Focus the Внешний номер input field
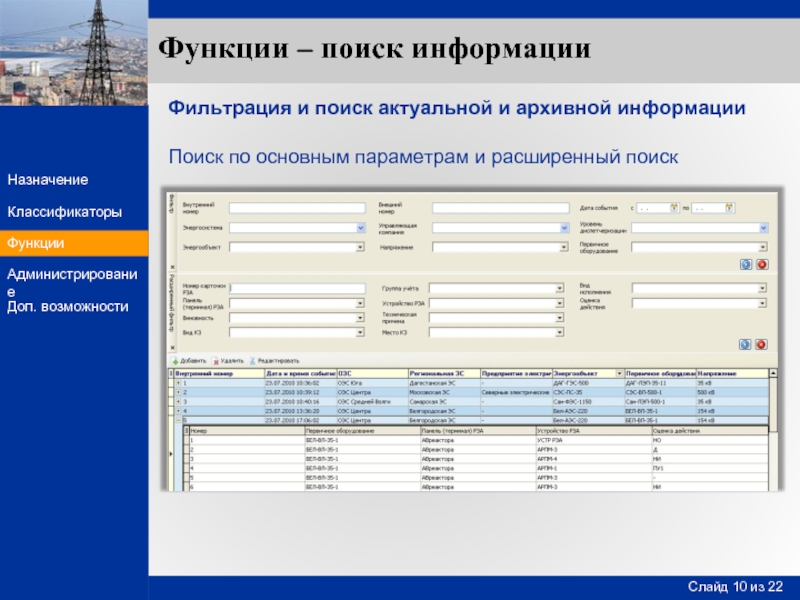The image size is (800, 600). coord(501,208)
